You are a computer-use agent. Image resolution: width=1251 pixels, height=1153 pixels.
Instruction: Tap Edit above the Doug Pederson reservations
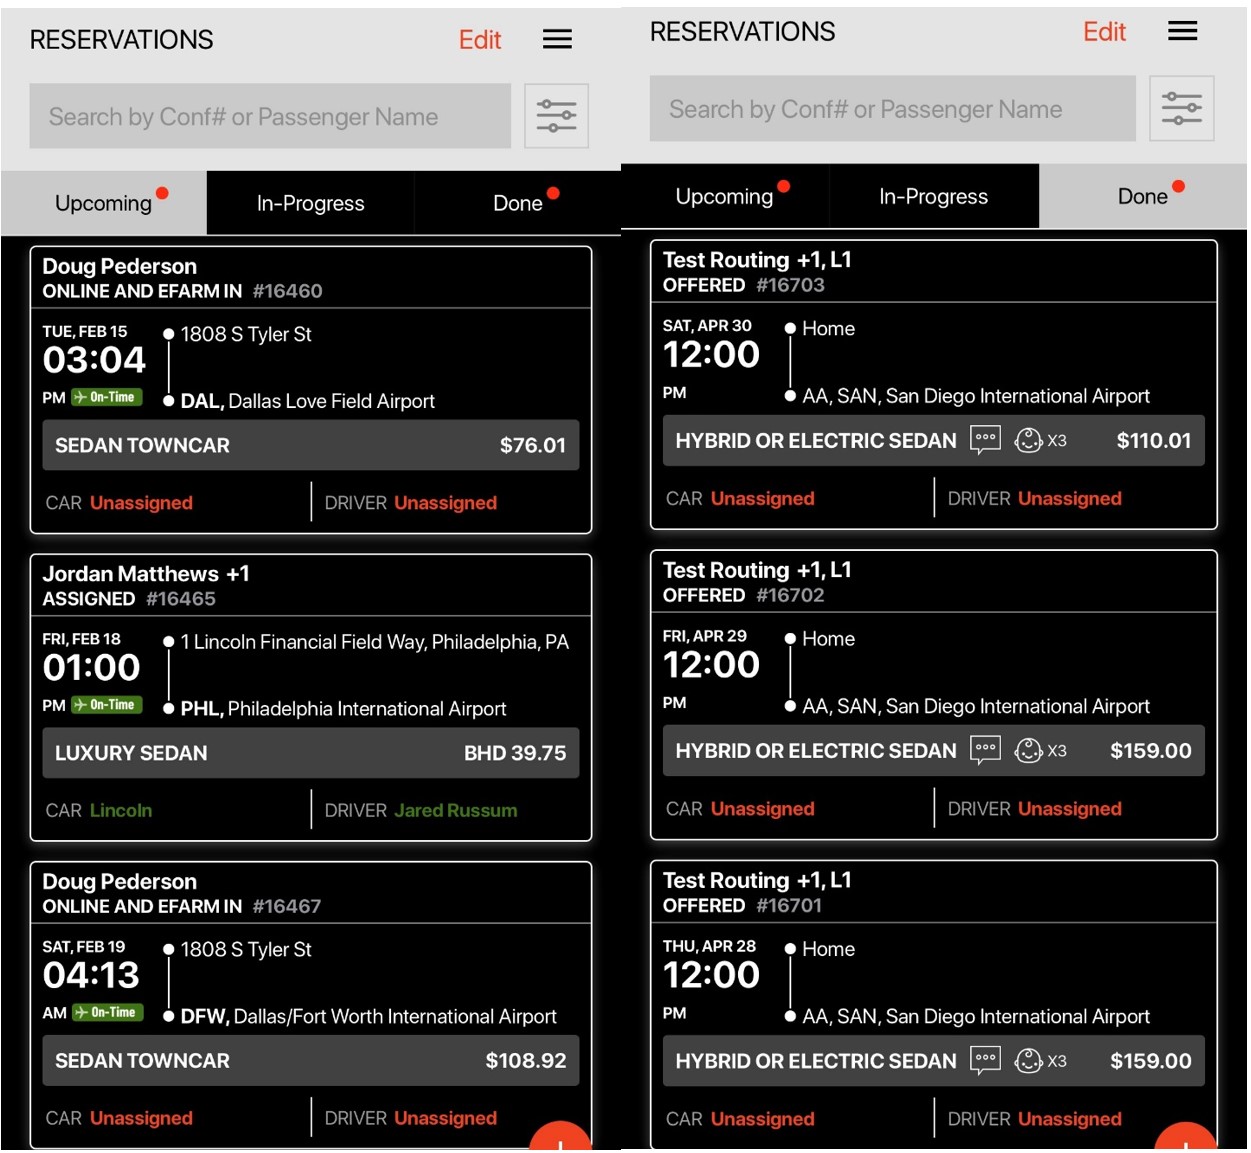(479, 40)
